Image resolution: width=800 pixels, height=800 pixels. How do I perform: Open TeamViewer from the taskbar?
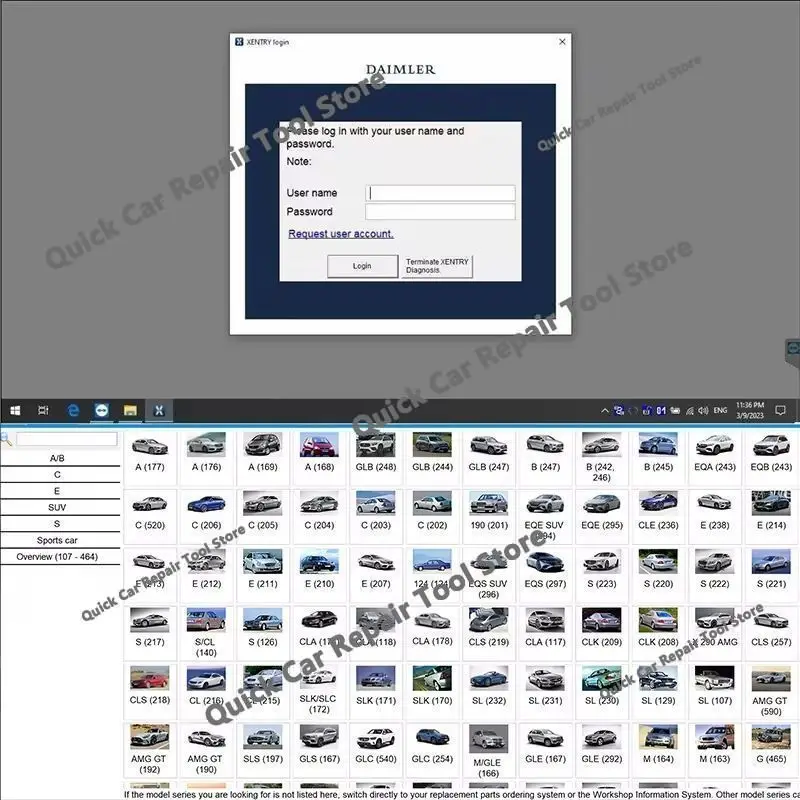[x=102, y=410]
